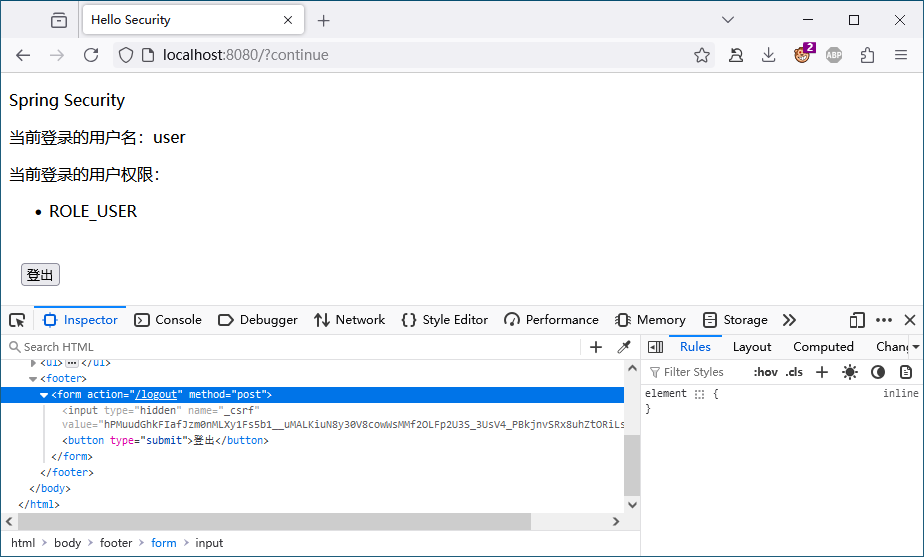Open sidebar tabs overflow dropdown
This screenshot has width=924, height=557.
tap(916, 347)
